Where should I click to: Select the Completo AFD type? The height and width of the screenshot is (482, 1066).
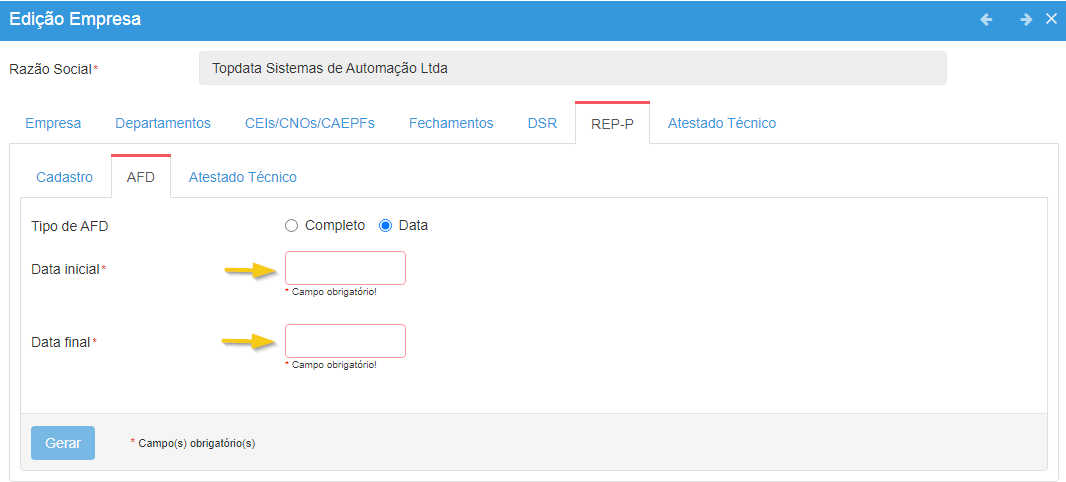[292, 225]
